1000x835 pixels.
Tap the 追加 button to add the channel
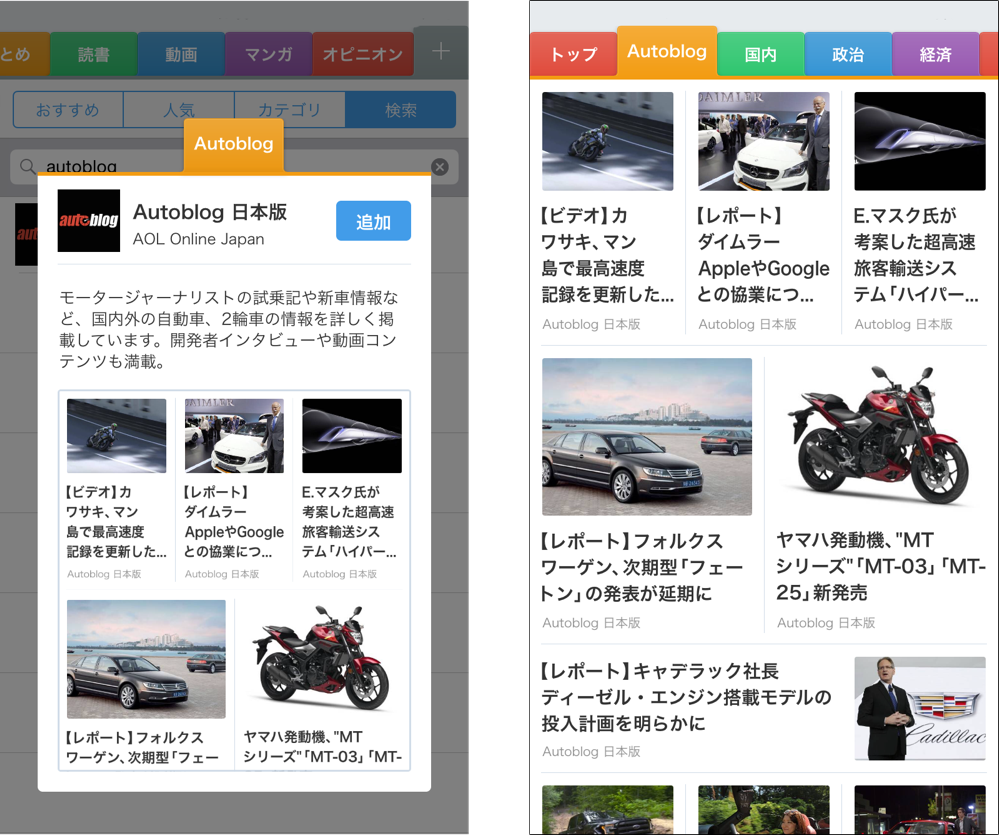pyautogui.click(x=373, y=221)
